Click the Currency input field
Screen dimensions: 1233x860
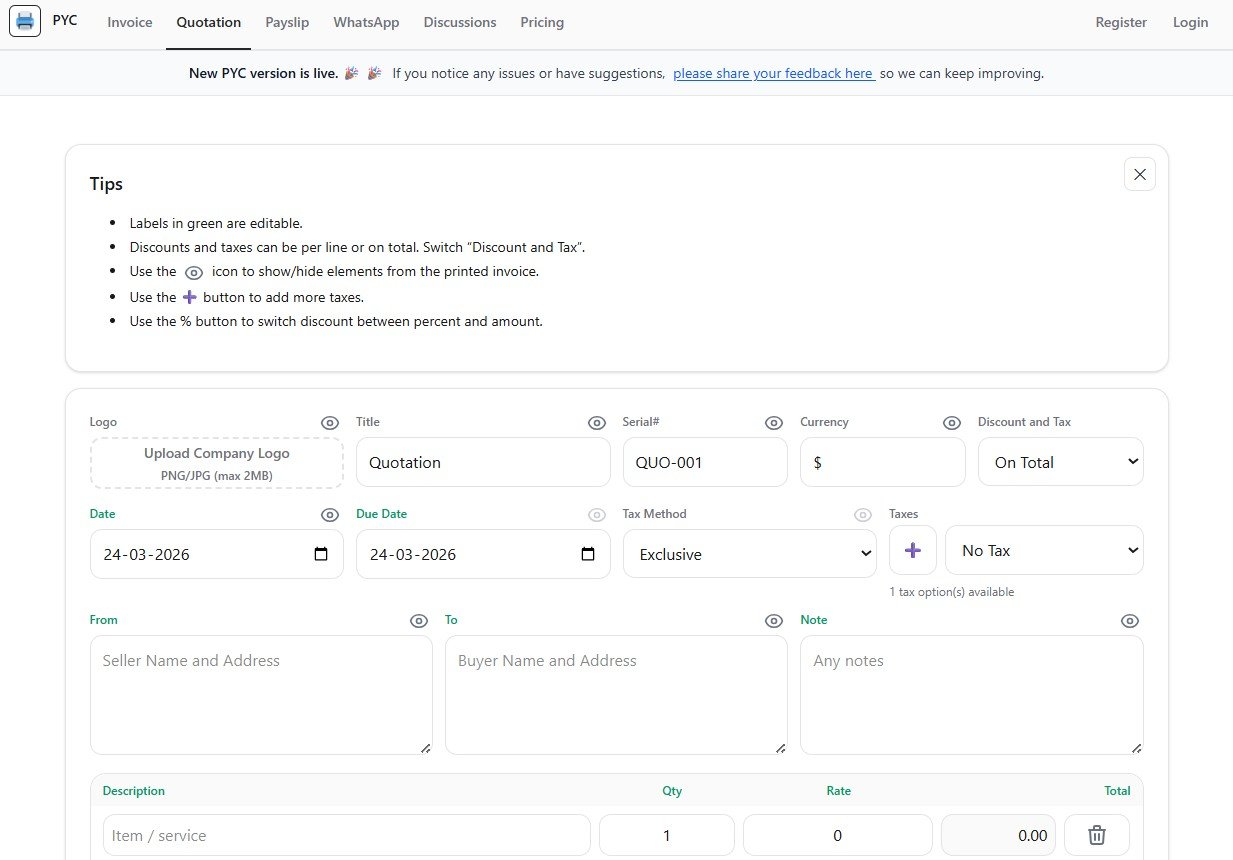tap(883, 462)
